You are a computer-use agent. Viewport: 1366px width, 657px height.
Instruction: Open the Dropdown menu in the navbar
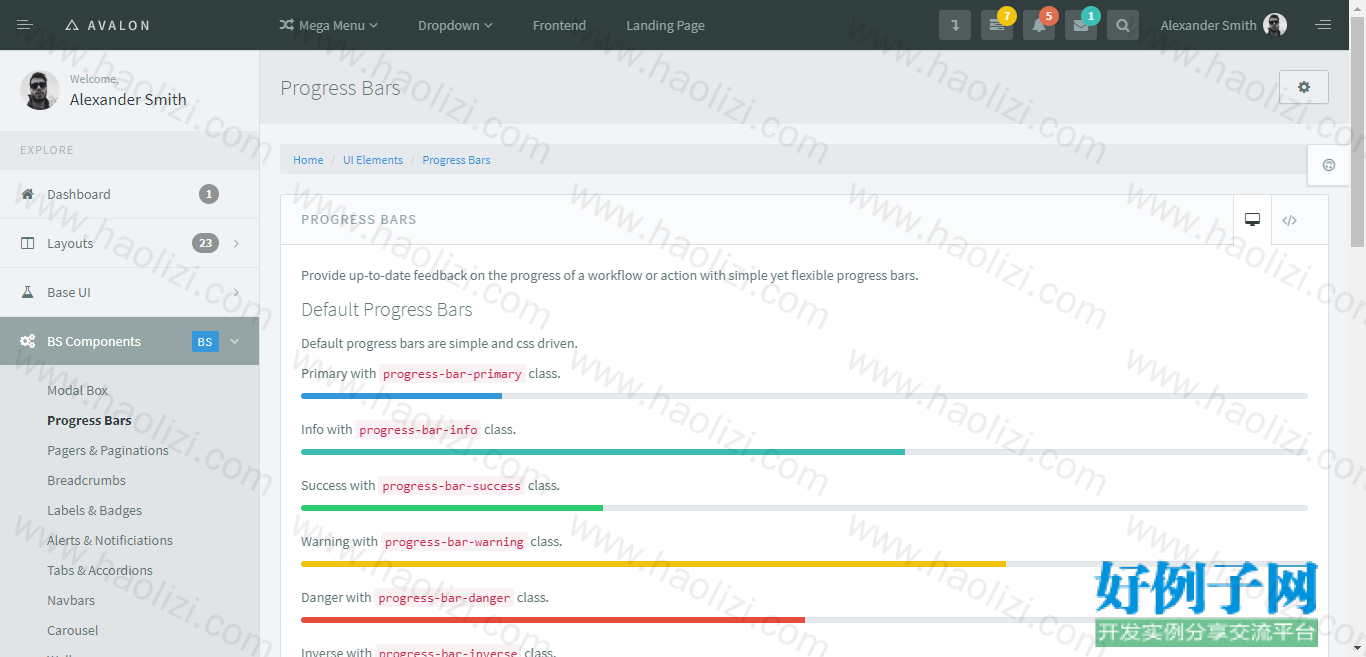point(455,25)
